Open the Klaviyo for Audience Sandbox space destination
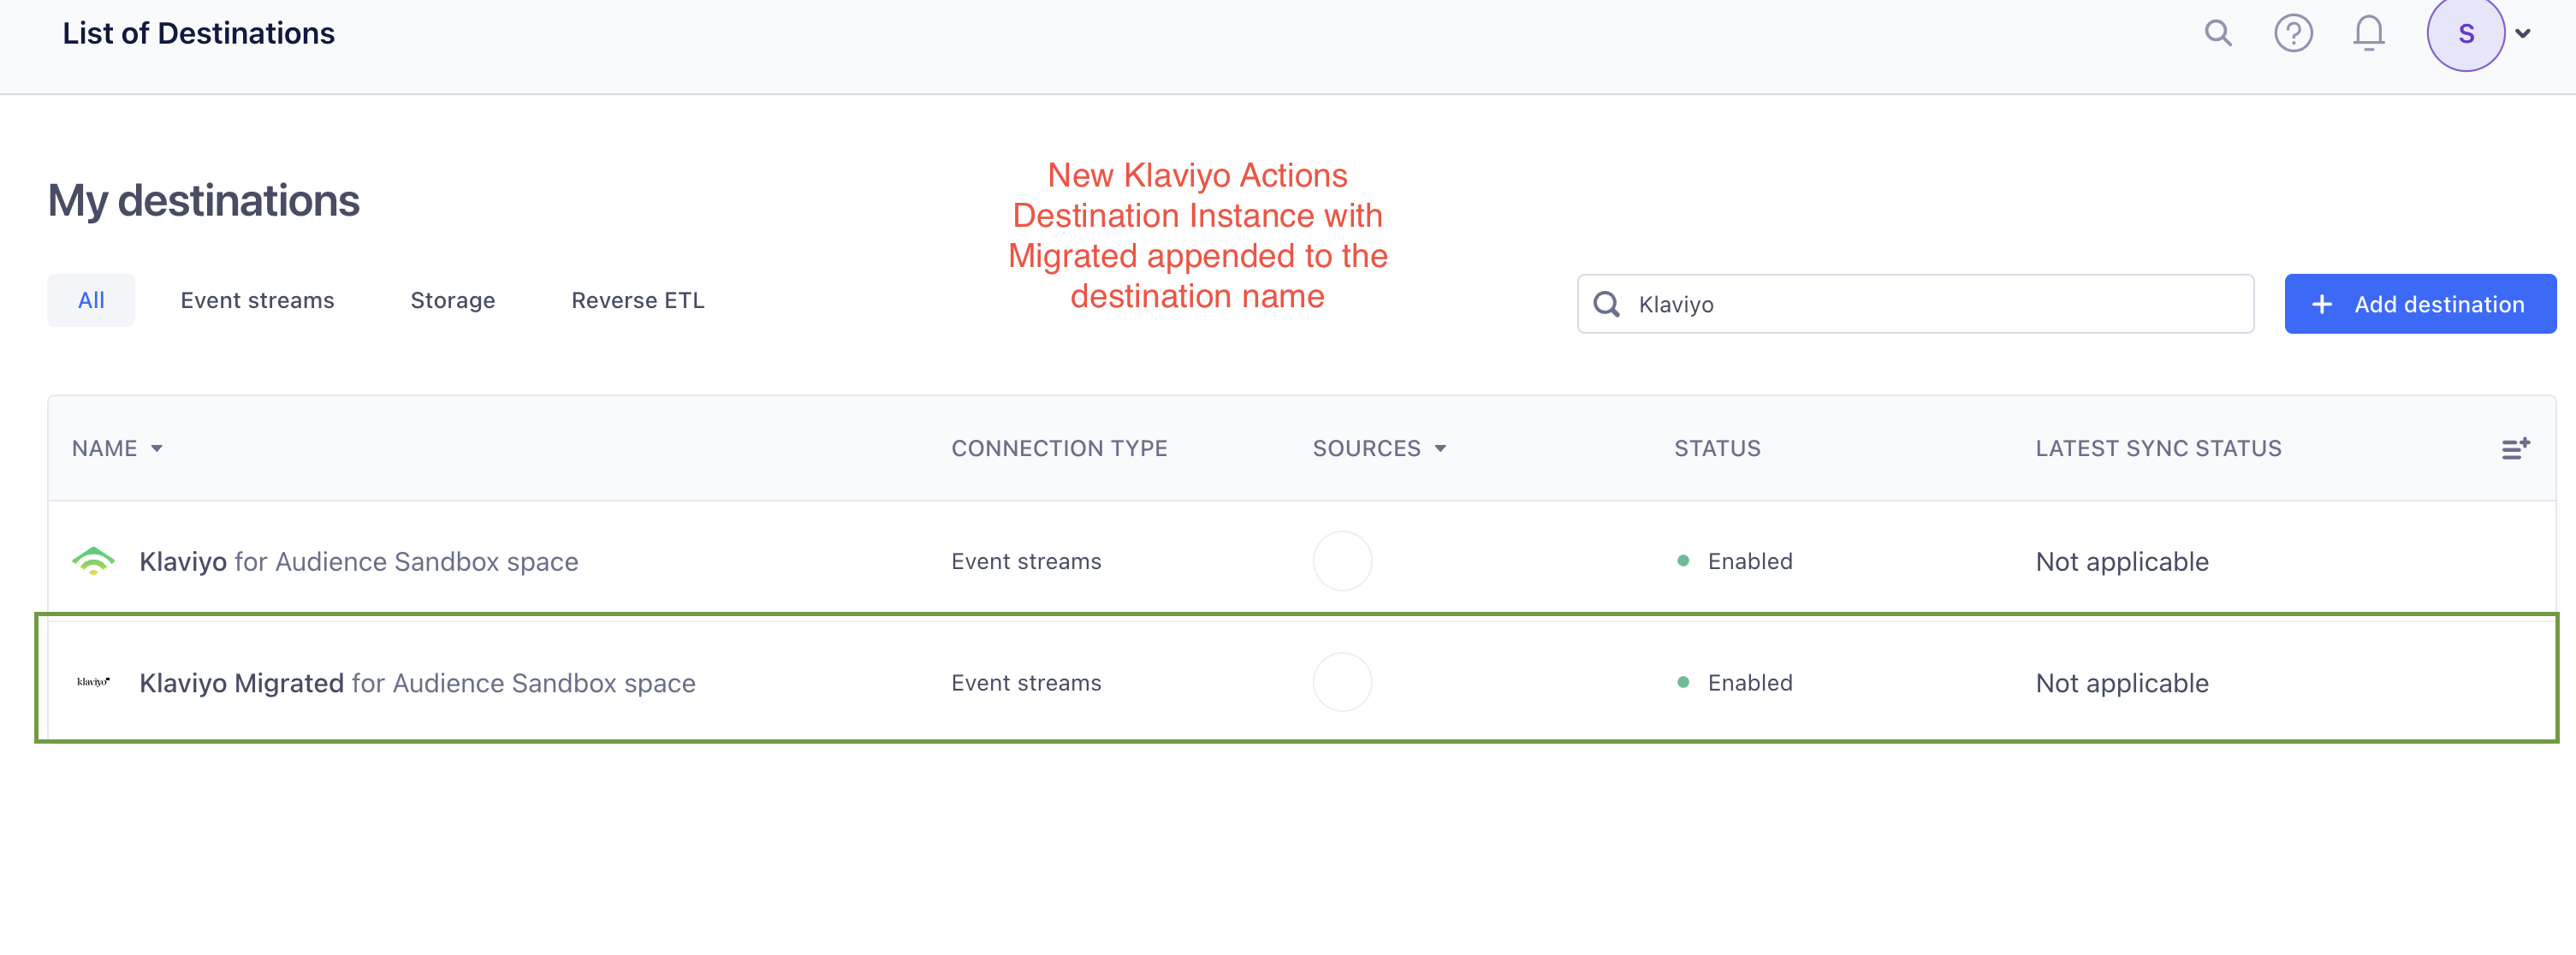Screen dimensions: 2576x955 coord(359,561)
